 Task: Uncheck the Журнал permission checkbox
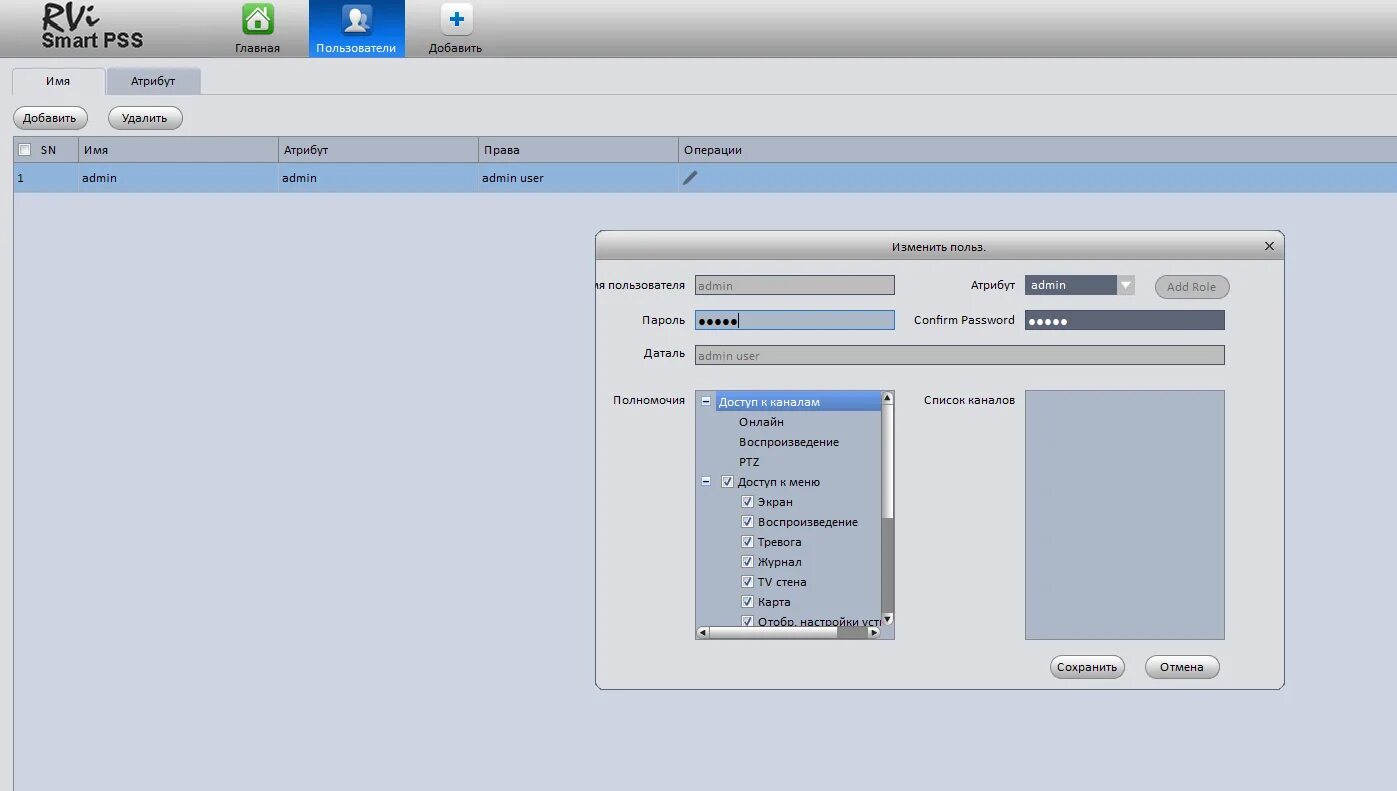pyautogui.click(x=747, y=562)
